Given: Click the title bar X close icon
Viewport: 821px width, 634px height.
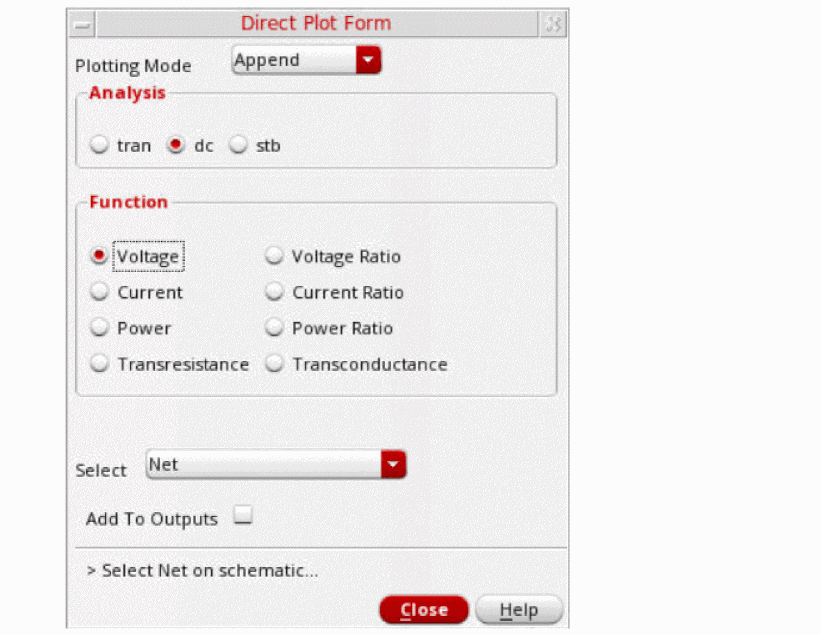Looking at the screenshot, I should click(553, 25).
